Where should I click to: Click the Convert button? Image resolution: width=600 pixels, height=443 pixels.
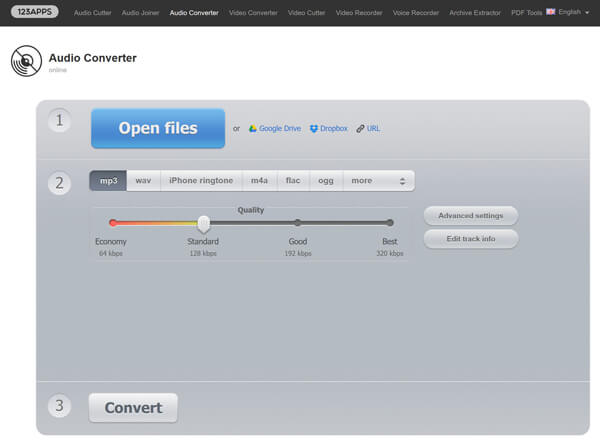[133, 408]
